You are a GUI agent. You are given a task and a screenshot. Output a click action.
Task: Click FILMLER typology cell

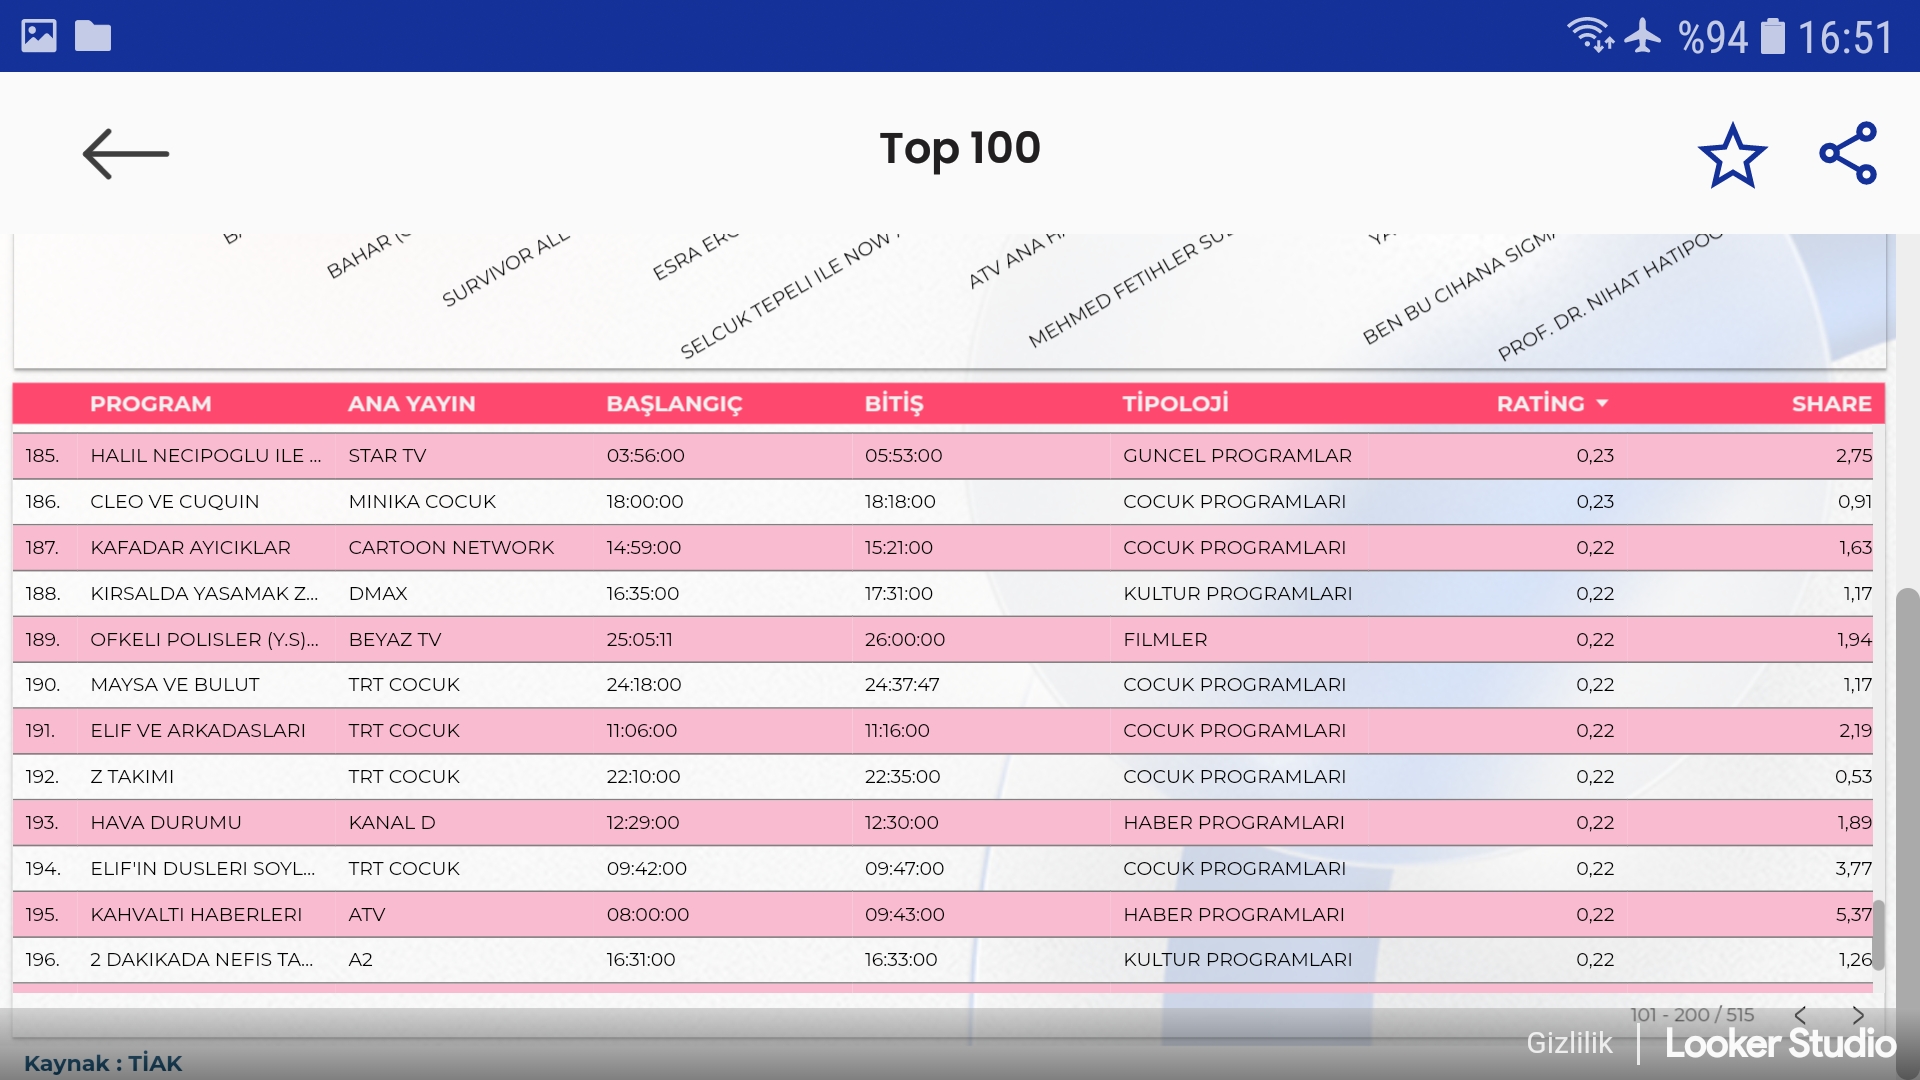1165,639
